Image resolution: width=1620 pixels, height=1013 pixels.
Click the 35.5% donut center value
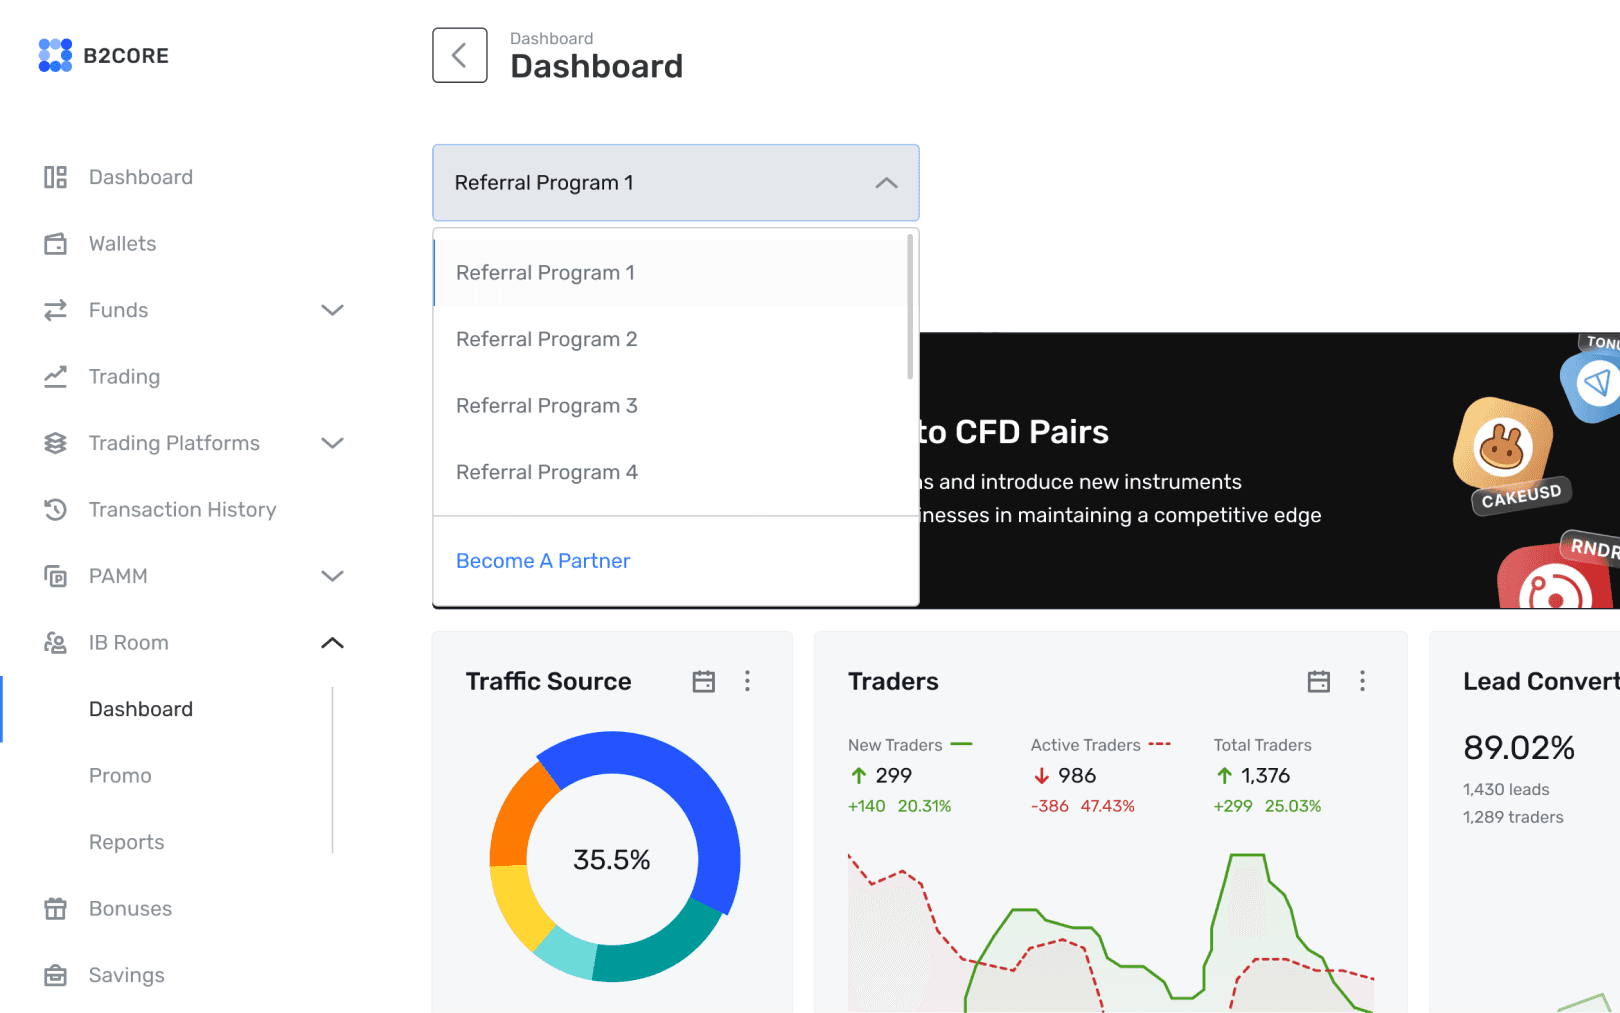(x=612, y=860)
